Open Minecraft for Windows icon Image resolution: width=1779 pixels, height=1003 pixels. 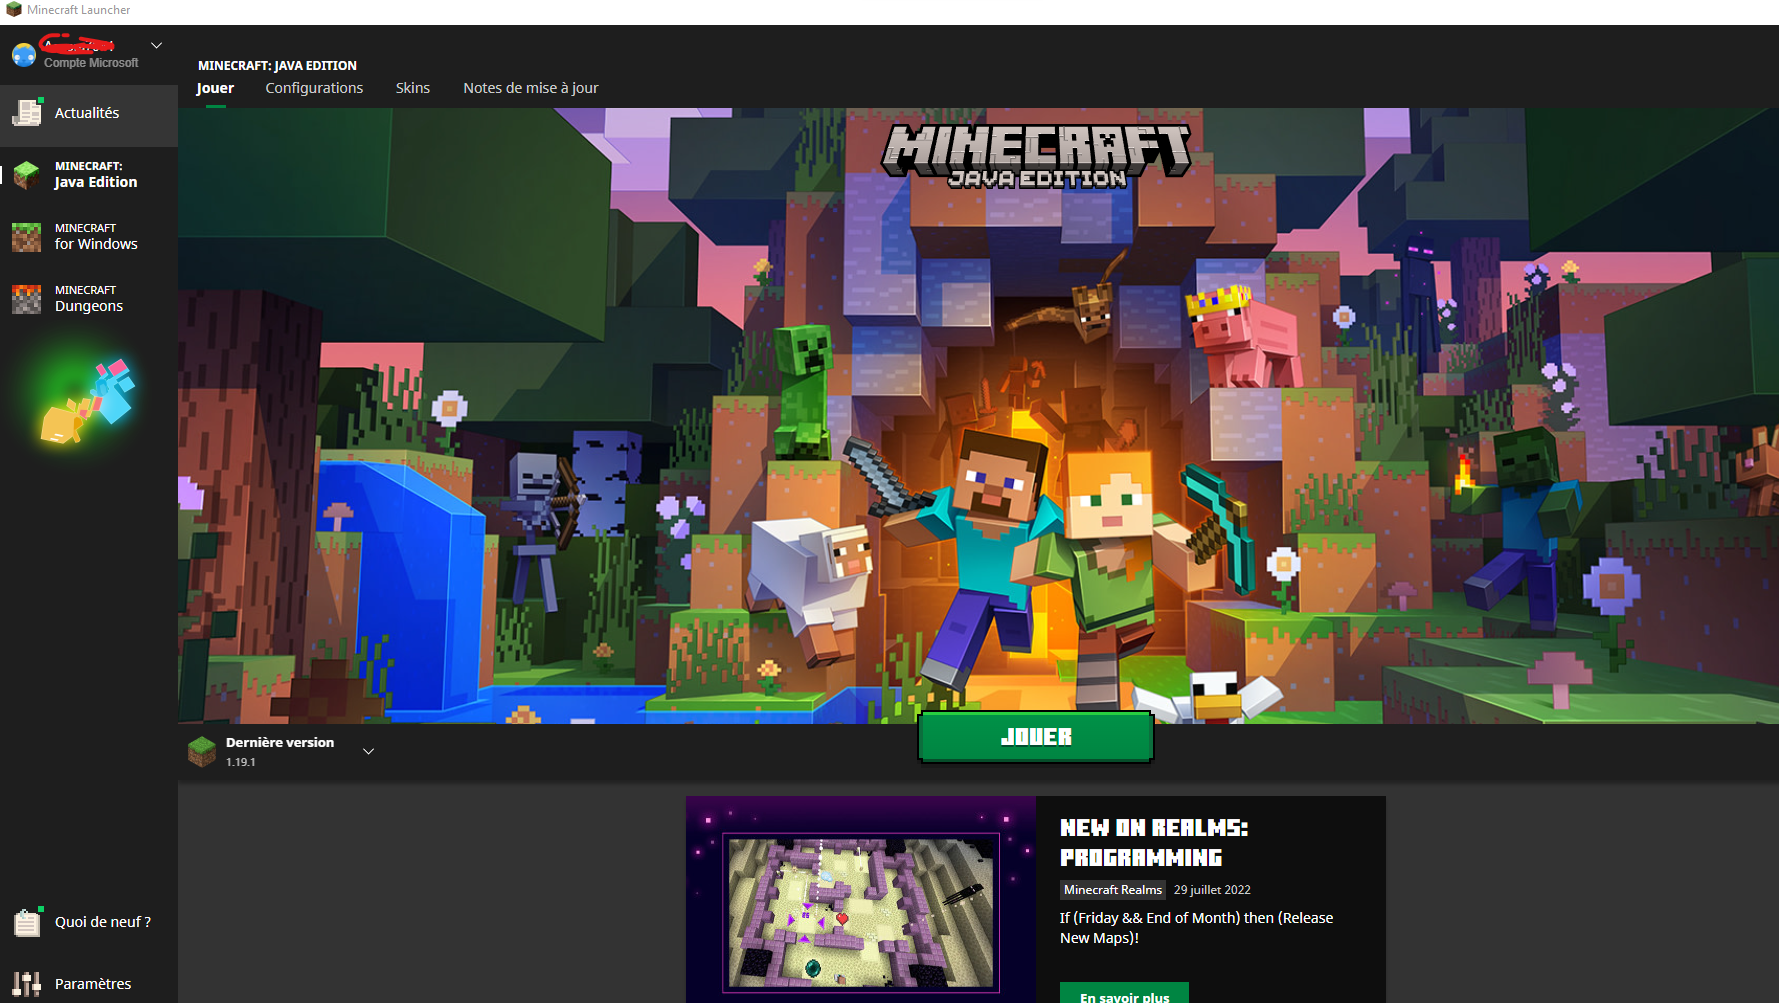[x=27, y=237]
